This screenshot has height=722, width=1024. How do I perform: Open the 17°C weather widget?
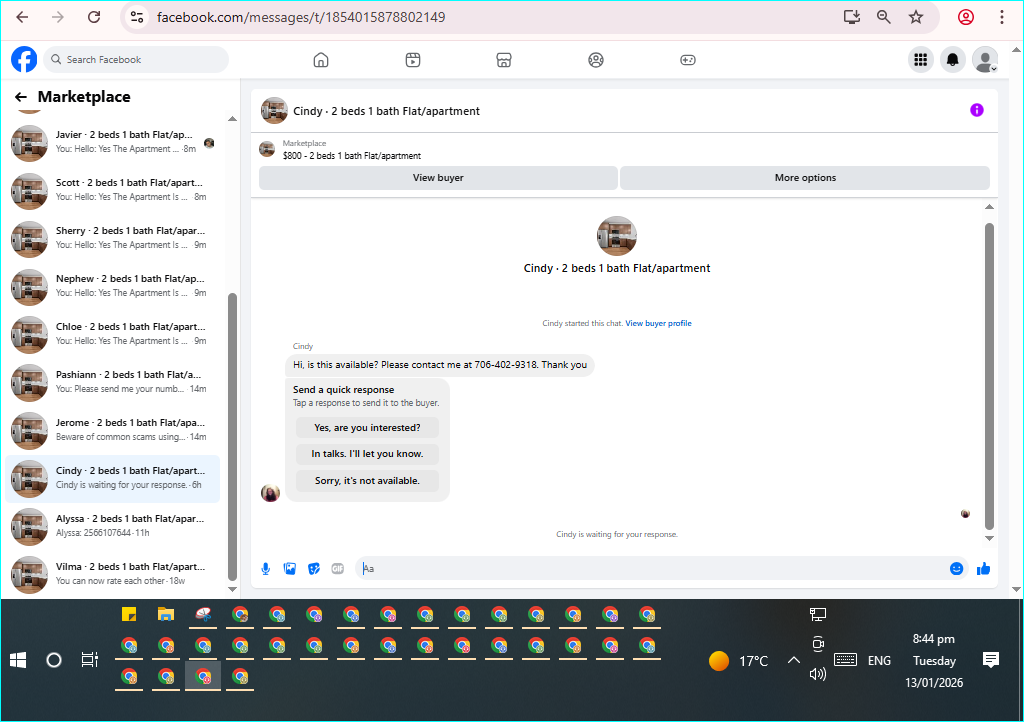(x=739, y=661)
